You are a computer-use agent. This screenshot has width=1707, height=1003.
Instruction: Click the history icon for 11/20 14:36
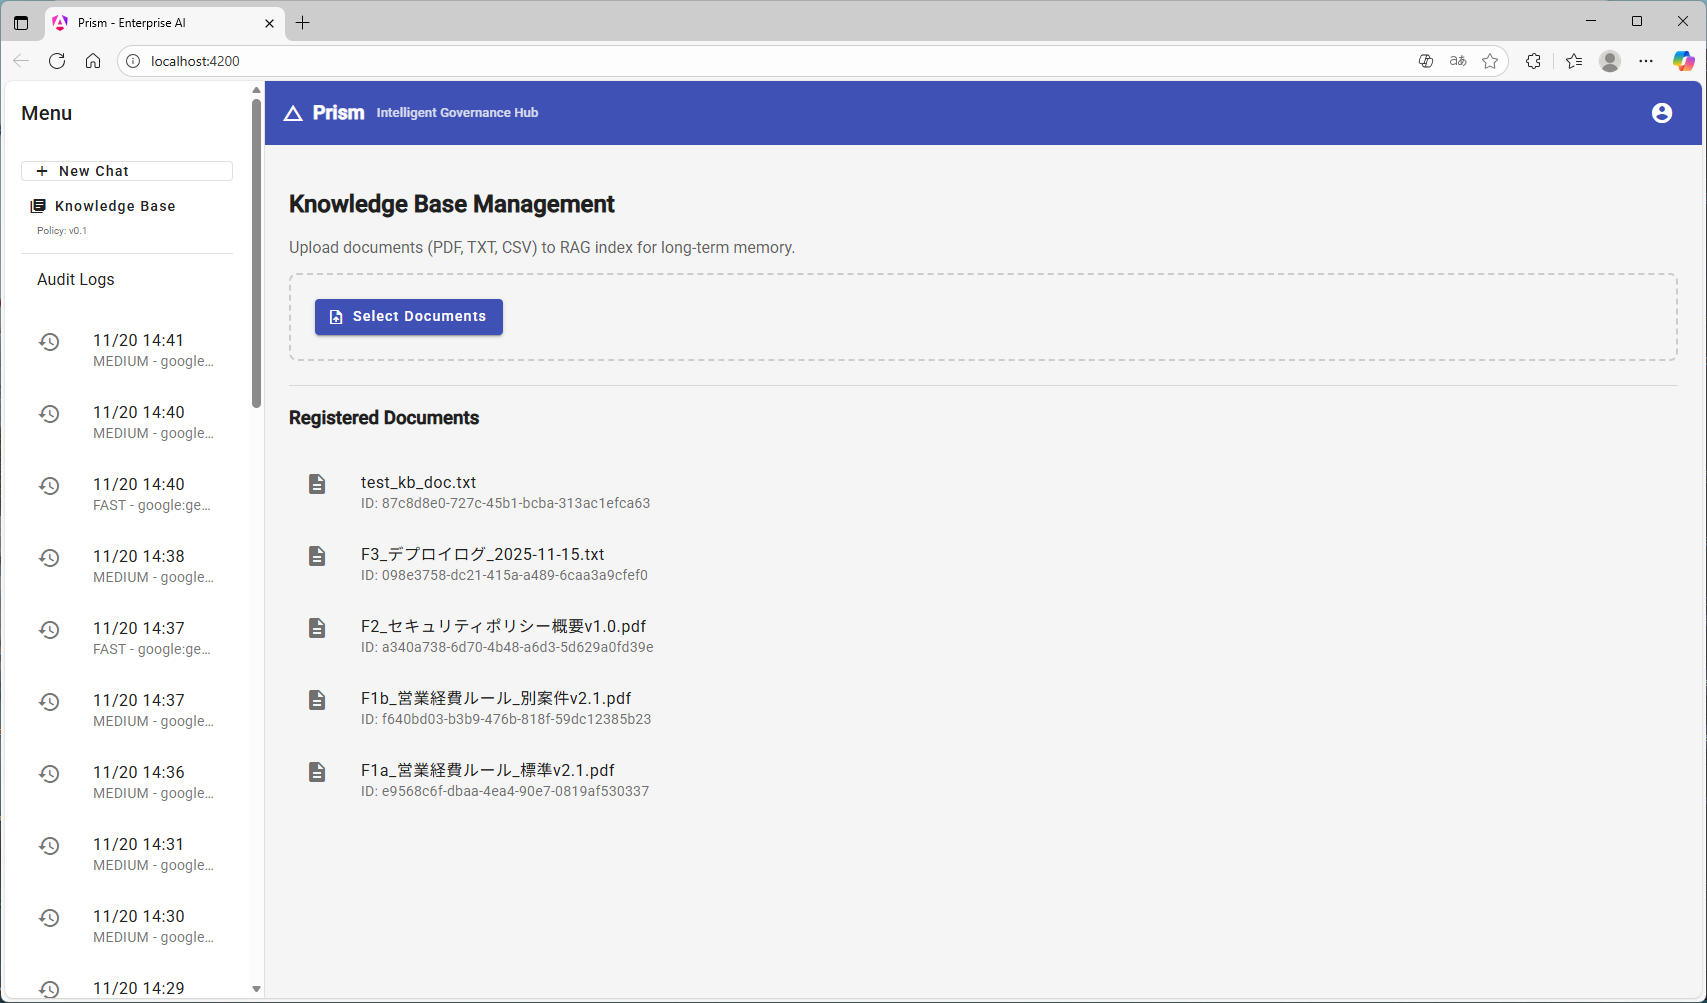click(x=49, y=774)
